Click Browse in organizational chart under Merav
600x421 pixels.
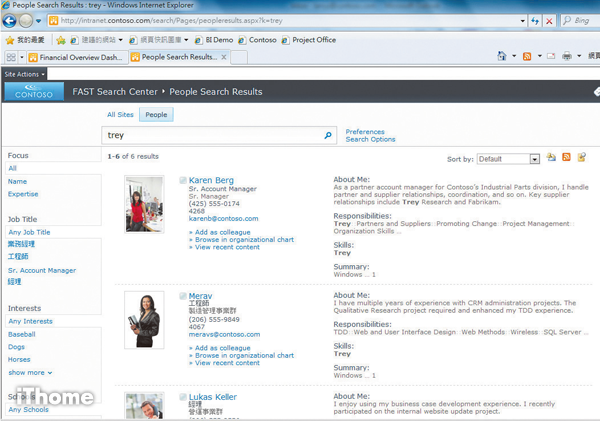tap(244, 355)
